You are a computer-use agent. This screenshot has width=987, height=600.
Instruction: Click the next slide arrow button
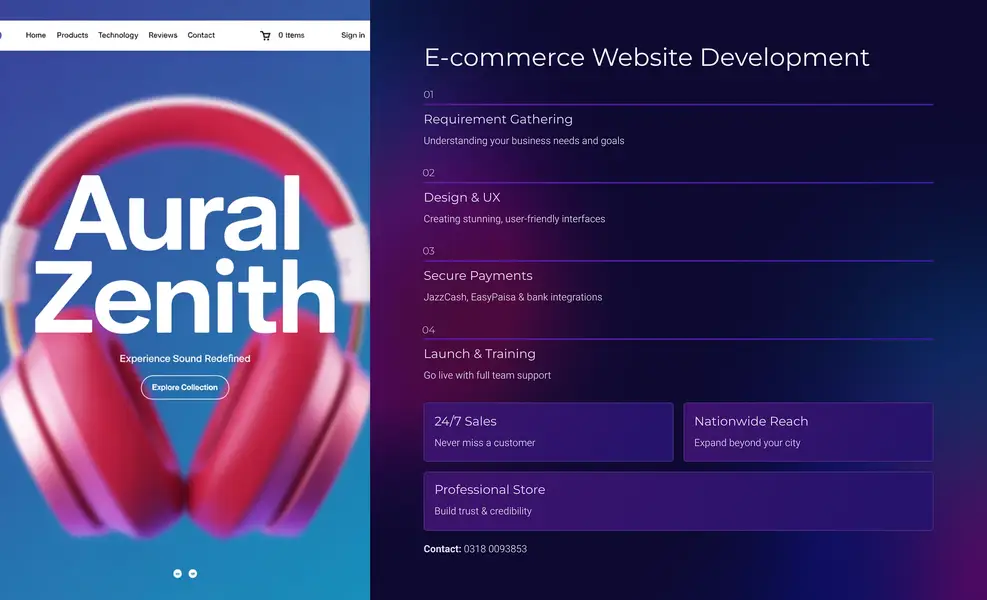[x=193, y=574]
